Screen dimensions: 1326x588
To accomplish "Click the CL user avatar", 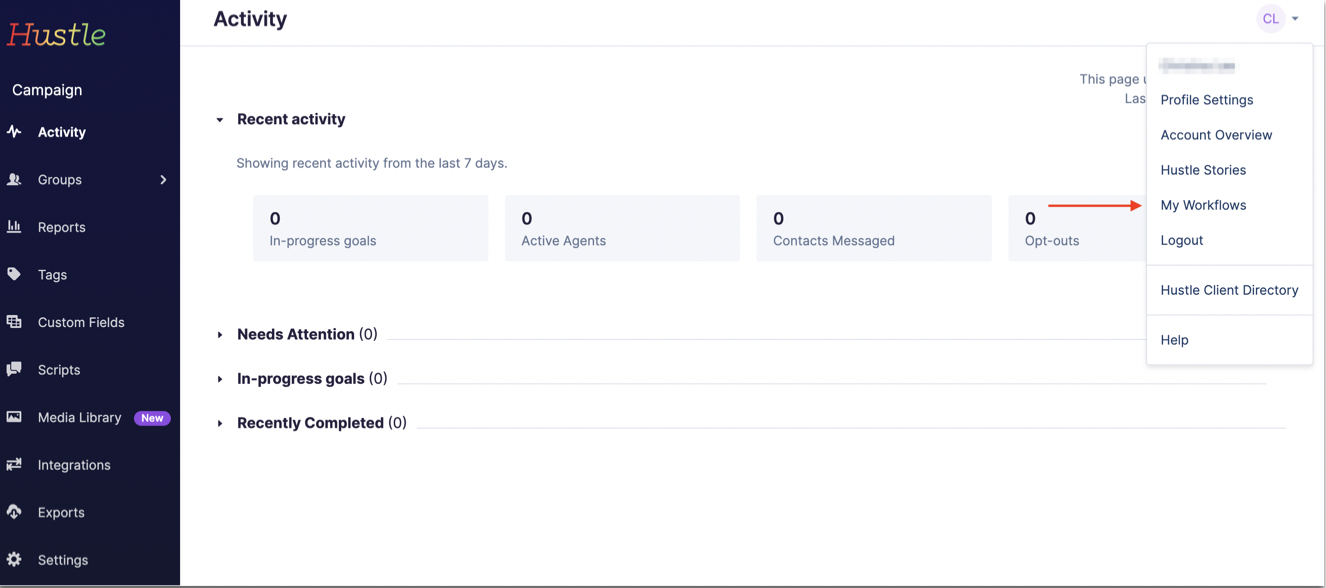I will tap(1270, 19).
